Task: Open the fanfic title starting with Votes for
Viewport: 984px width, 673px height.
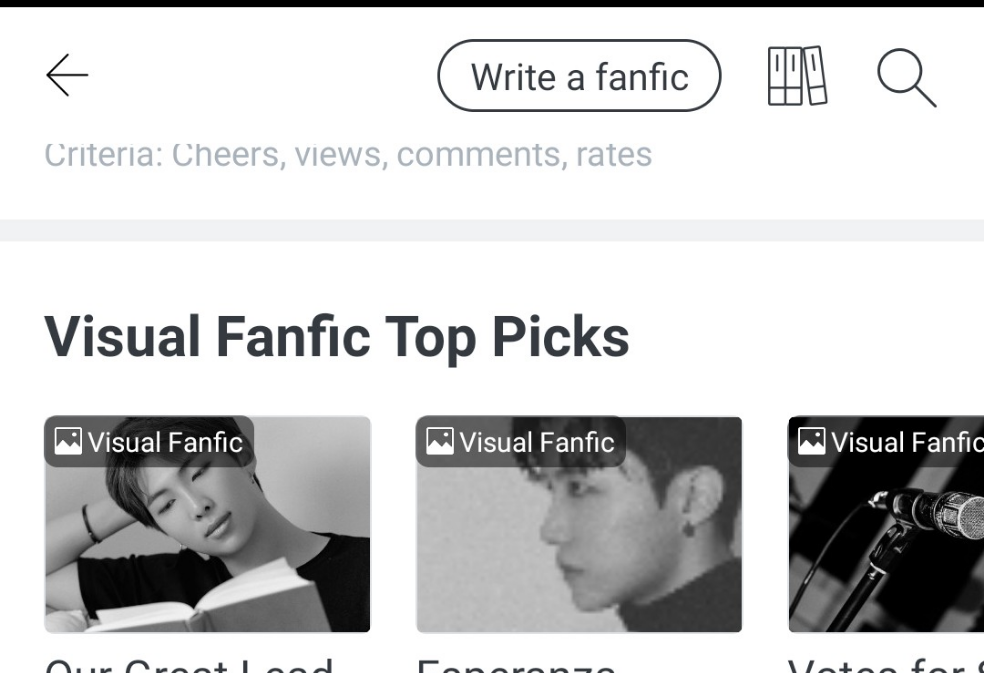Action: 885,664
